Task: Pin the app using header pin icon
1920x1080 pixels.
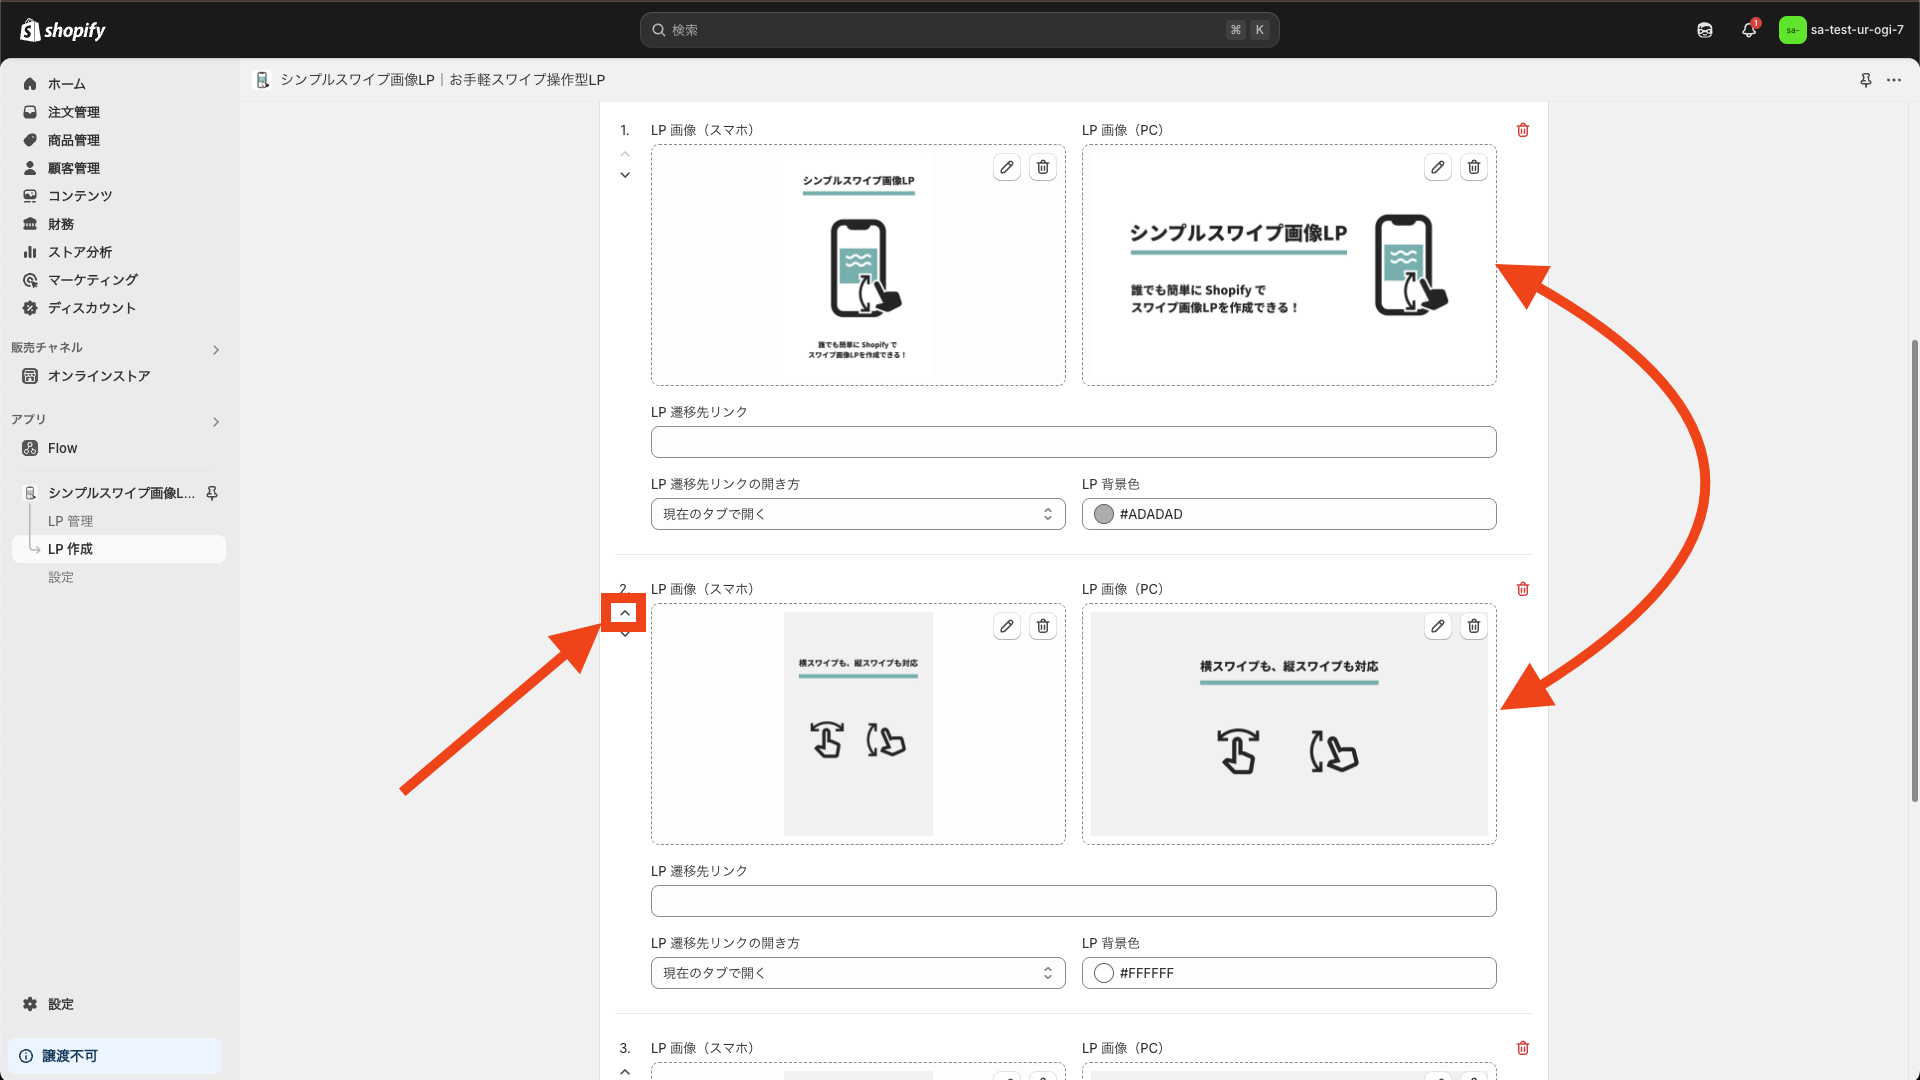Action: coord(1866,80)
